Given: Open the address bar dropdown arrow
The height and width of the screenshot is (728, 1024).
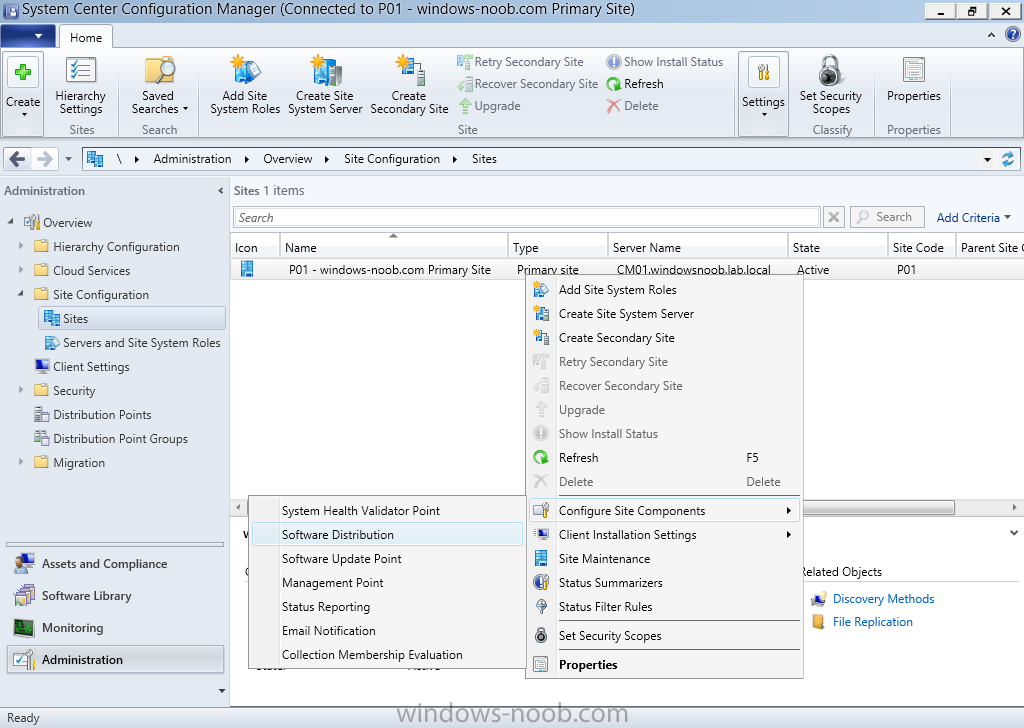Looking at the screenshot, I should (987, 159).
